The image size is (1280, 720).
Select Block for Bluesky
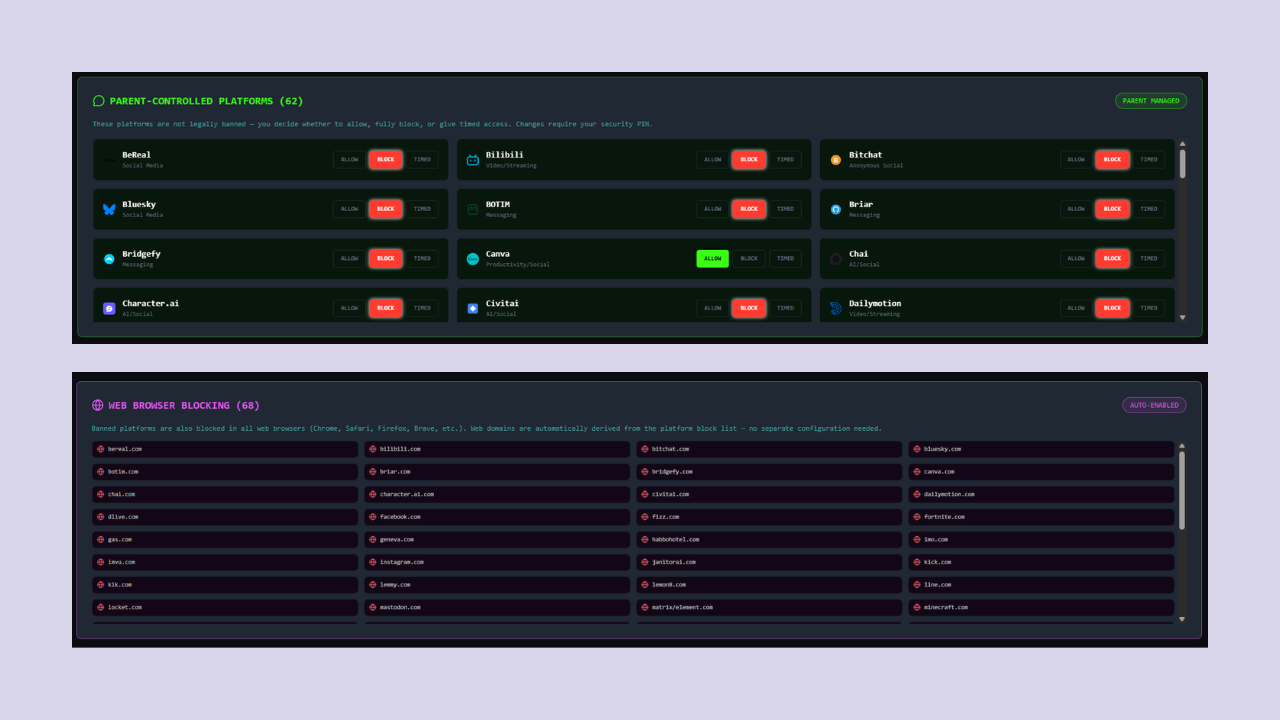tap(386, 209)
